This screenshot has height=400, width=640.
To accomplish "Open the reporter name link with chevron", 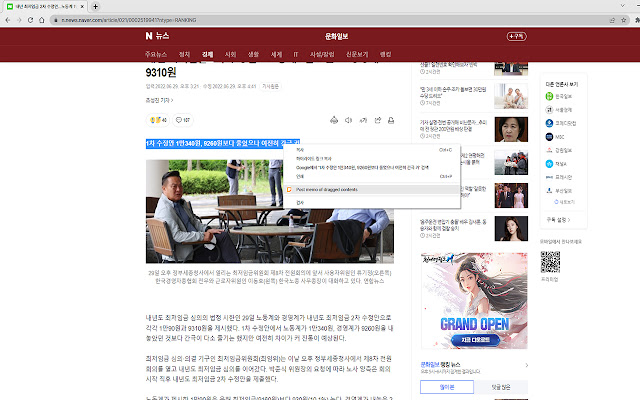I will (160, 100).
